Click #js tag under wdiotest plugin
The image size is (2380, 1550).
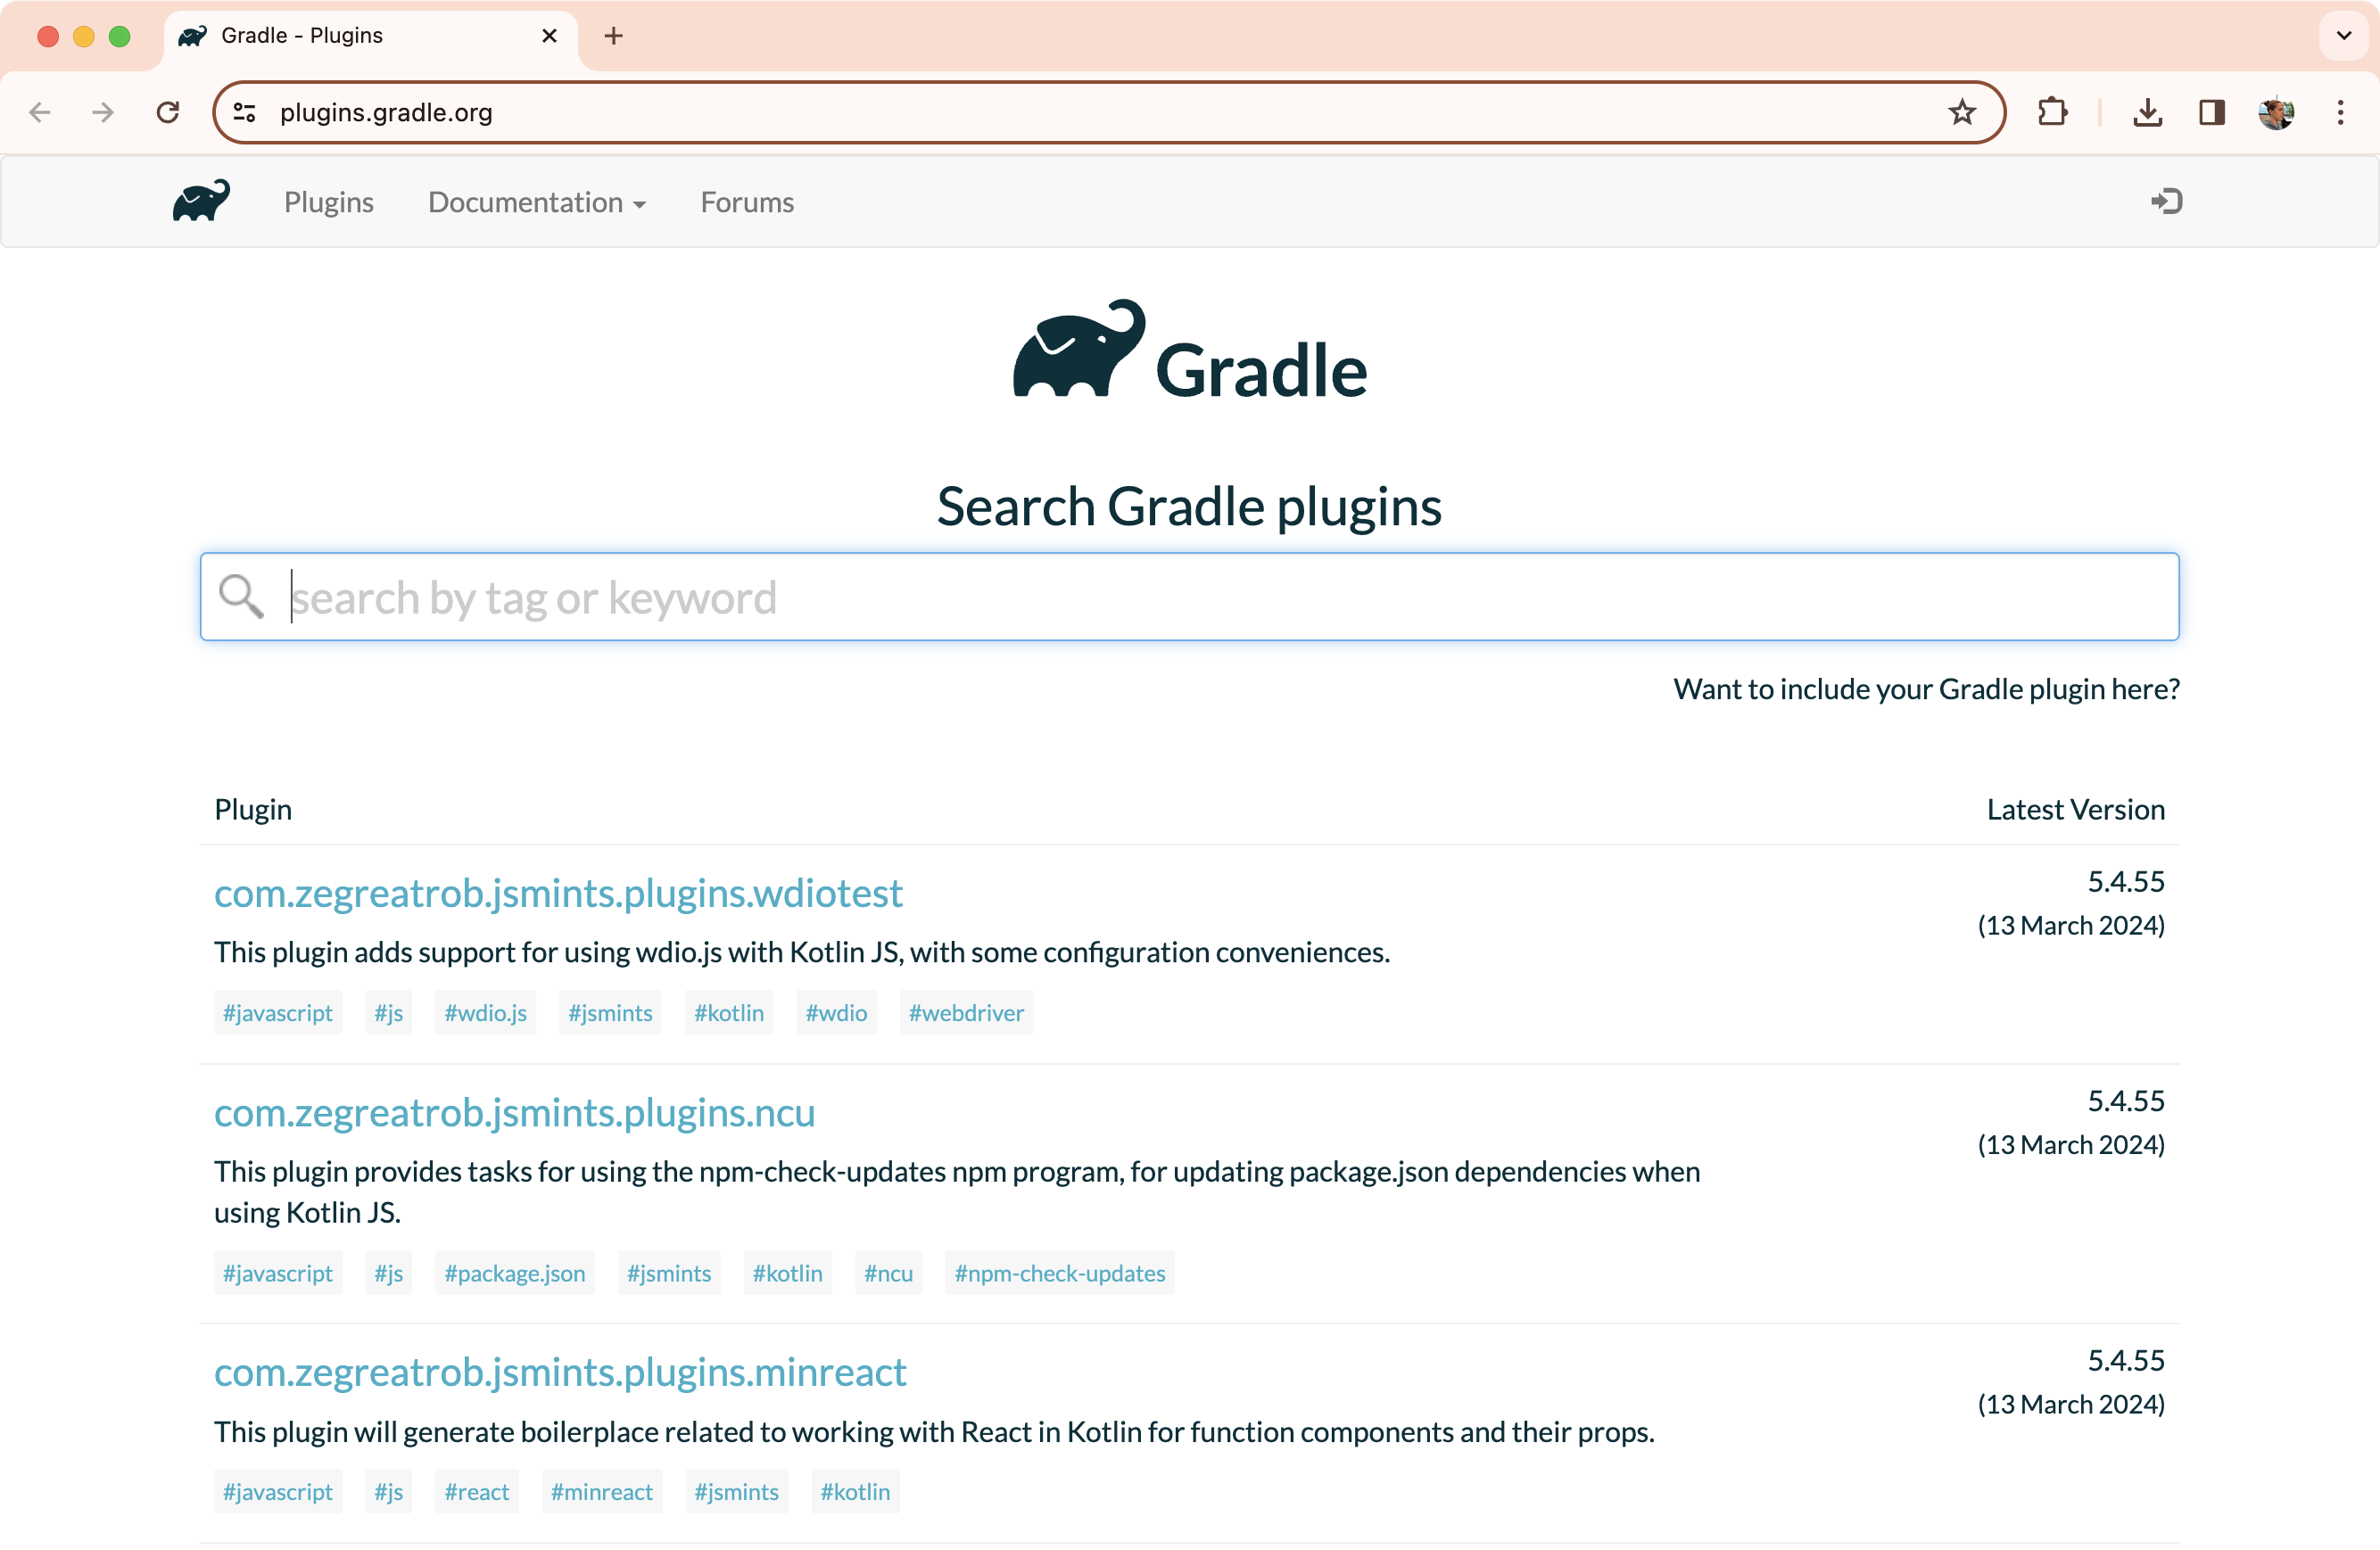[x=389, y=1013]
